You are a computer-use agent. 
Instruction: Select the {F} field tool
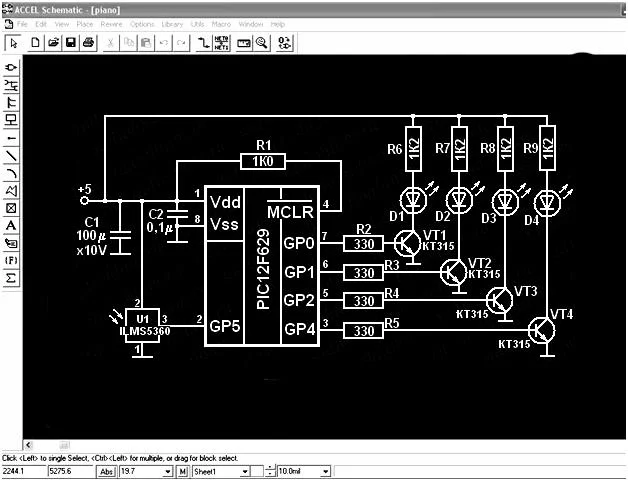point(11,260)
